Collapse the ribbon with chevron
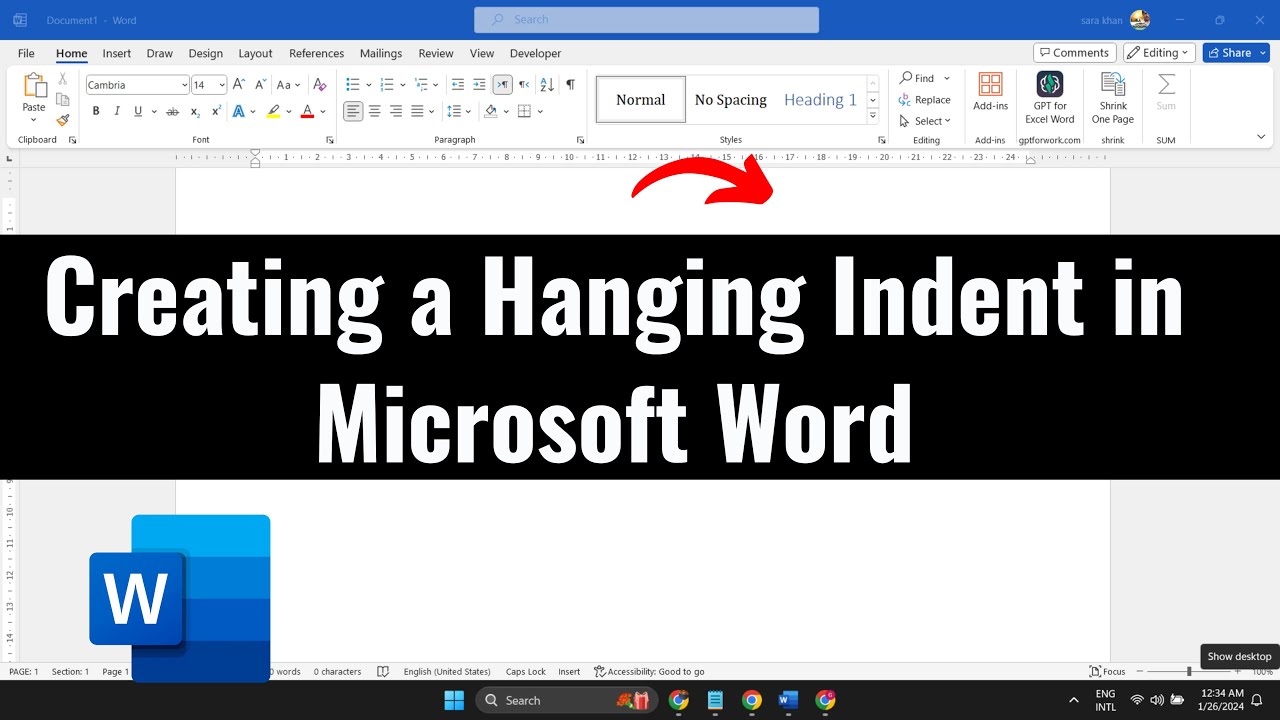 point(1262,137)
